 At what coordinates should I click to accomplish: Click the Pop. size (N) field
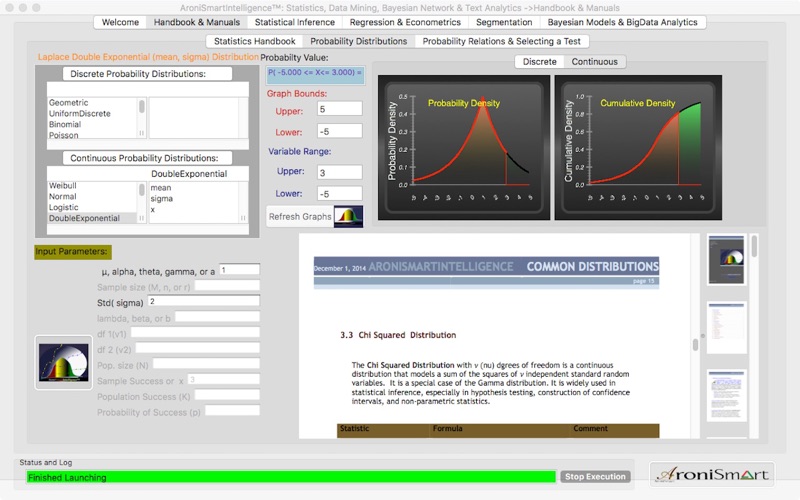click(206, 364)
